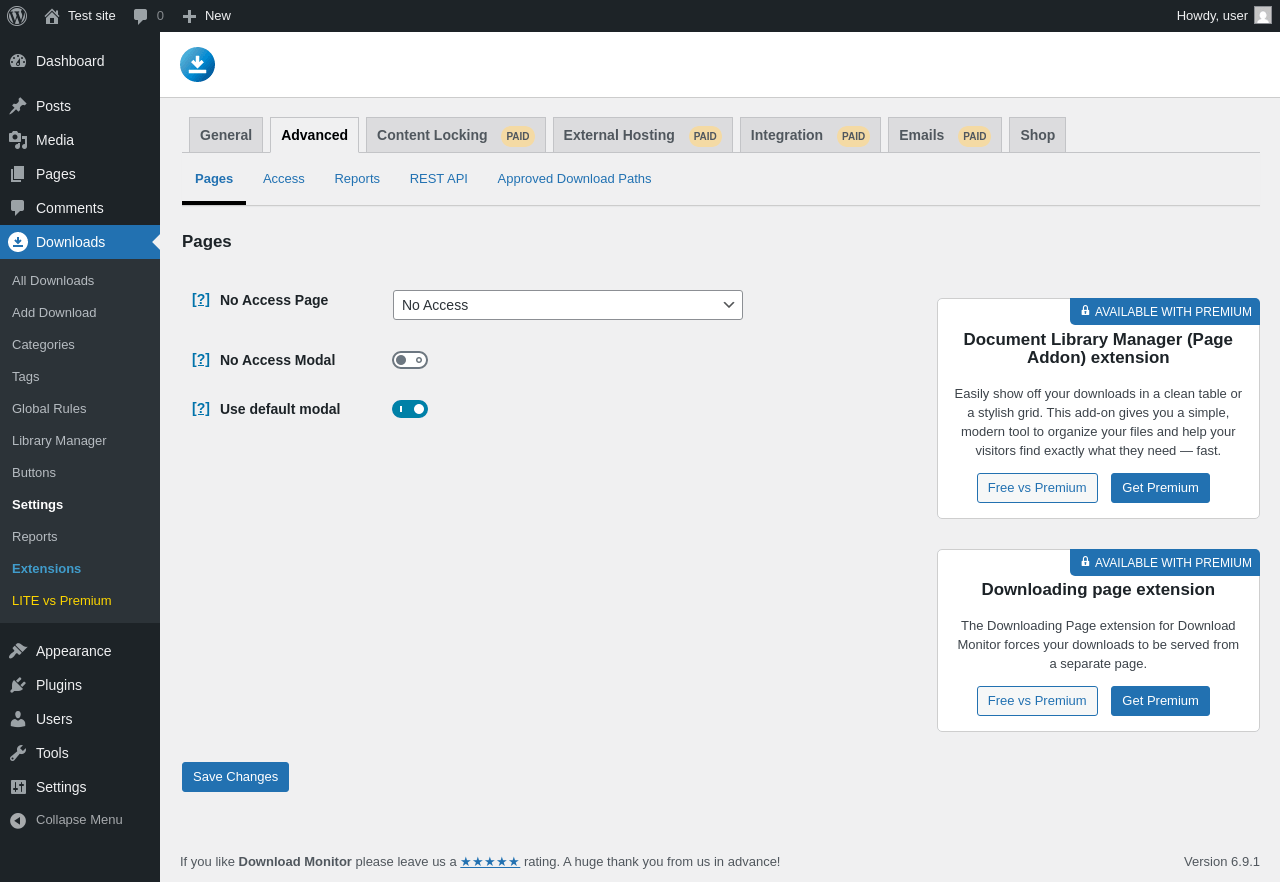Open Add Download in the submenu
This screenshot has width=1280, height=882.
point(54,313)
